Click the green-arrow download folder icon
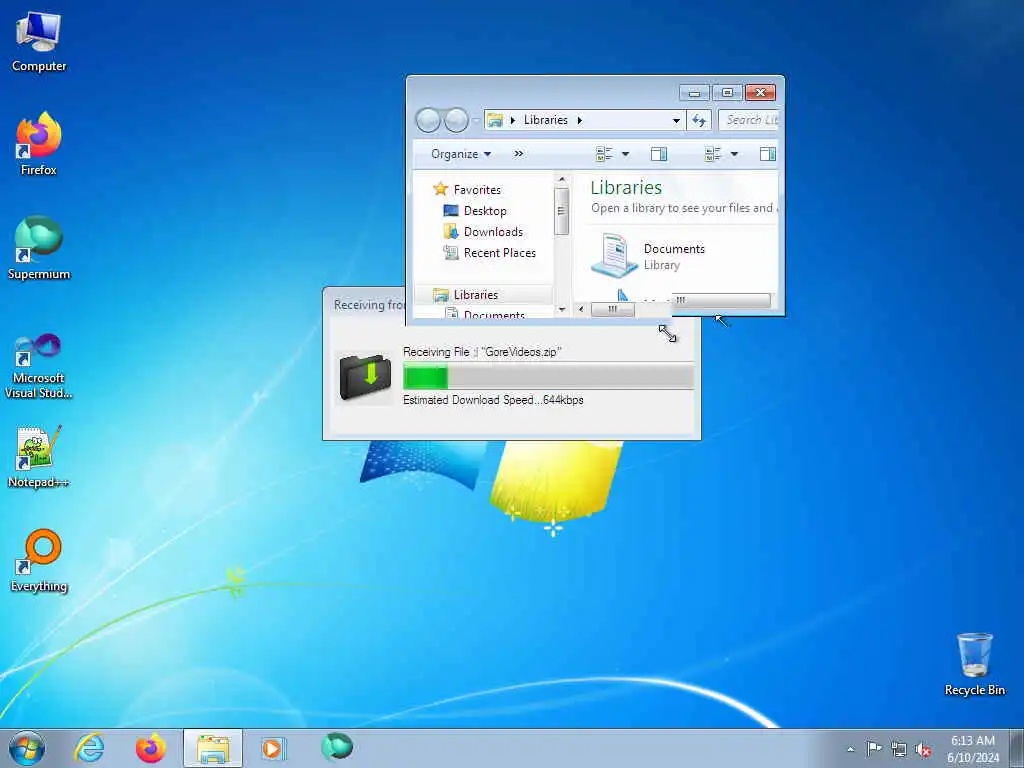 [366, 377]
